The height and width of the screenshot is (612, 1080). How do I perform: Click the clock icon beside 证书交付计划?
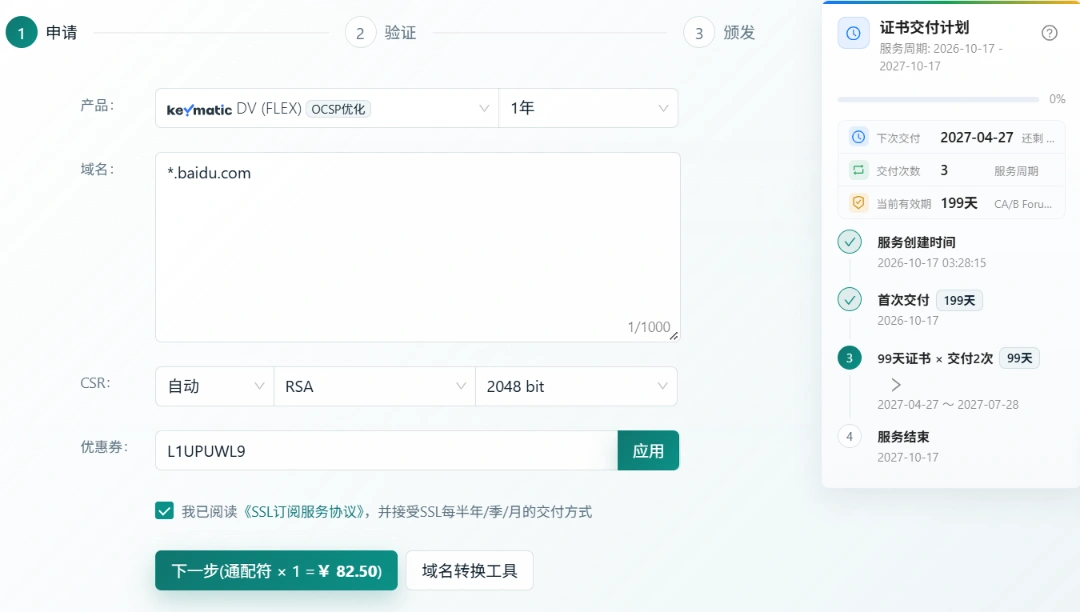point(853,33)
